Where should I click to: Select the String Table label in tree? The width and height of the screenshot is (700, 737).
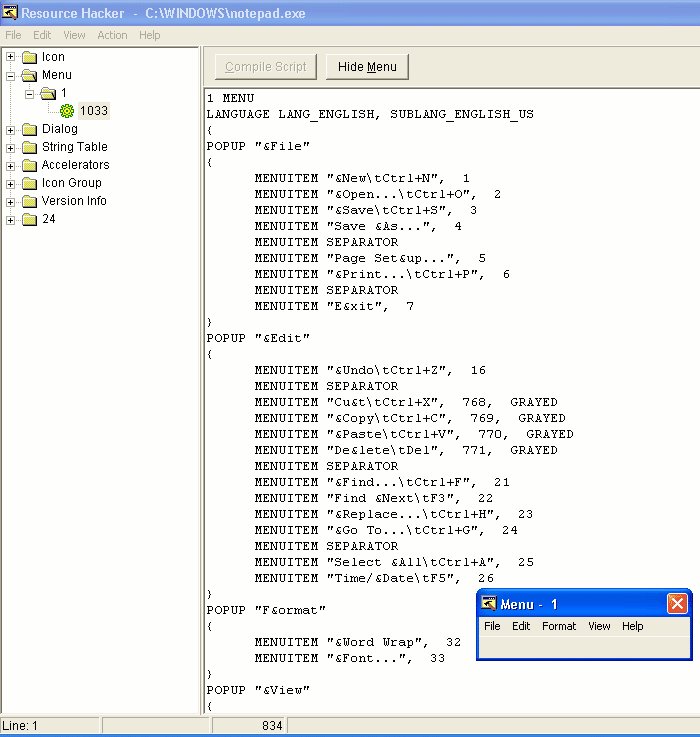click(x=75, y=147)
